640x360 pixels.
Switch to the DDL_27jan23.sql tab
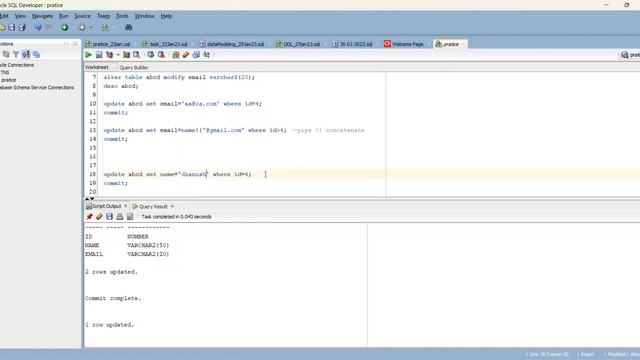click(x=302, y=44)
